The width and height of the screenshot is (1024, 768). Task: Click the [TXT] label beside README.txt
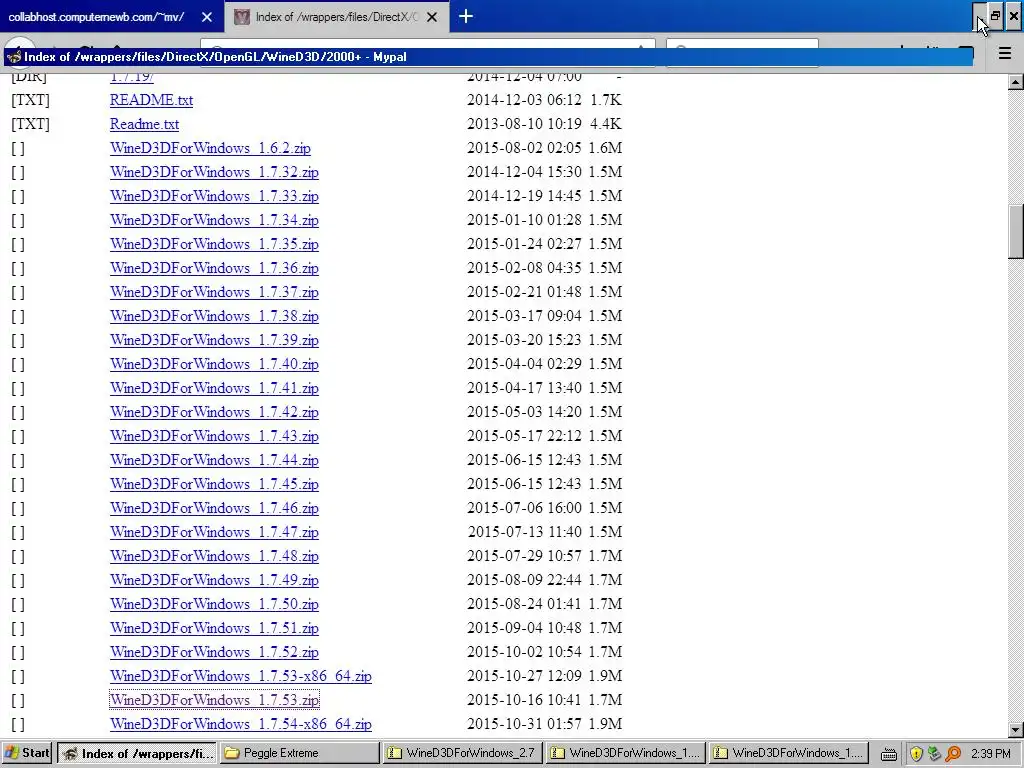tap(30, 100)
